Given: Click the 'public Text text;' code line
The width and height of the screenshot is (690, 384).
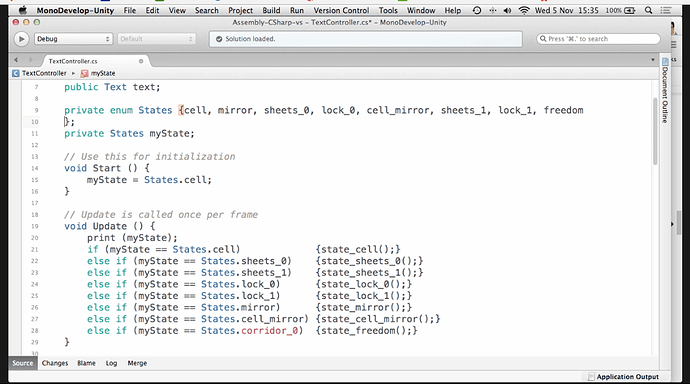Looking at the screenshot, I should [112, 87].
